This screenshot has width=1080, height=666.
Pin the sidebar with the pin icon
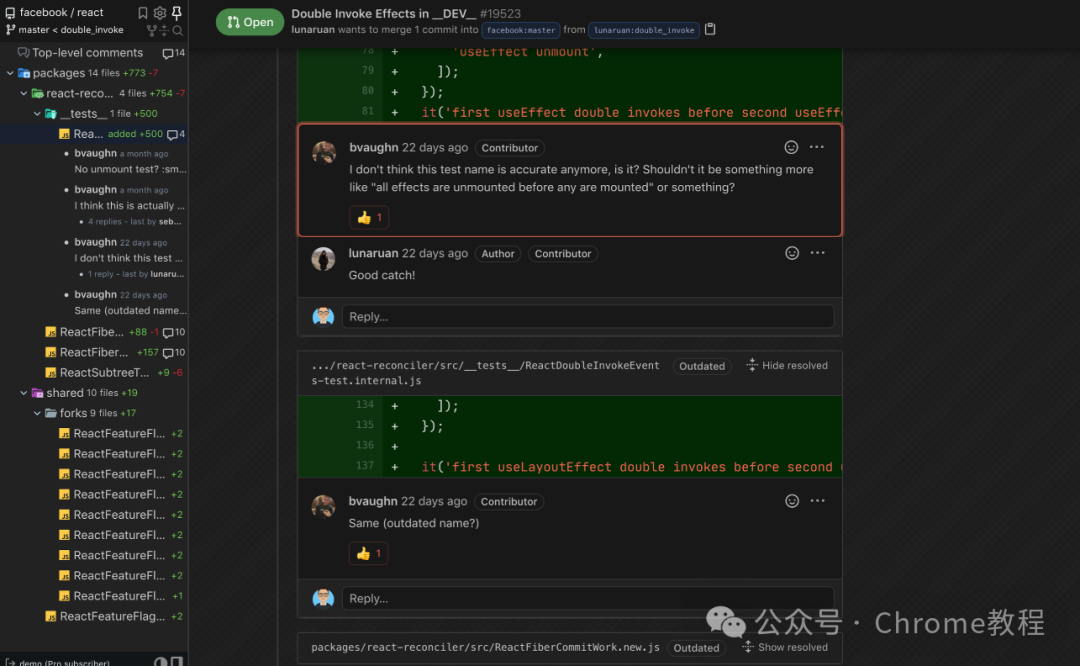[177, 12]
